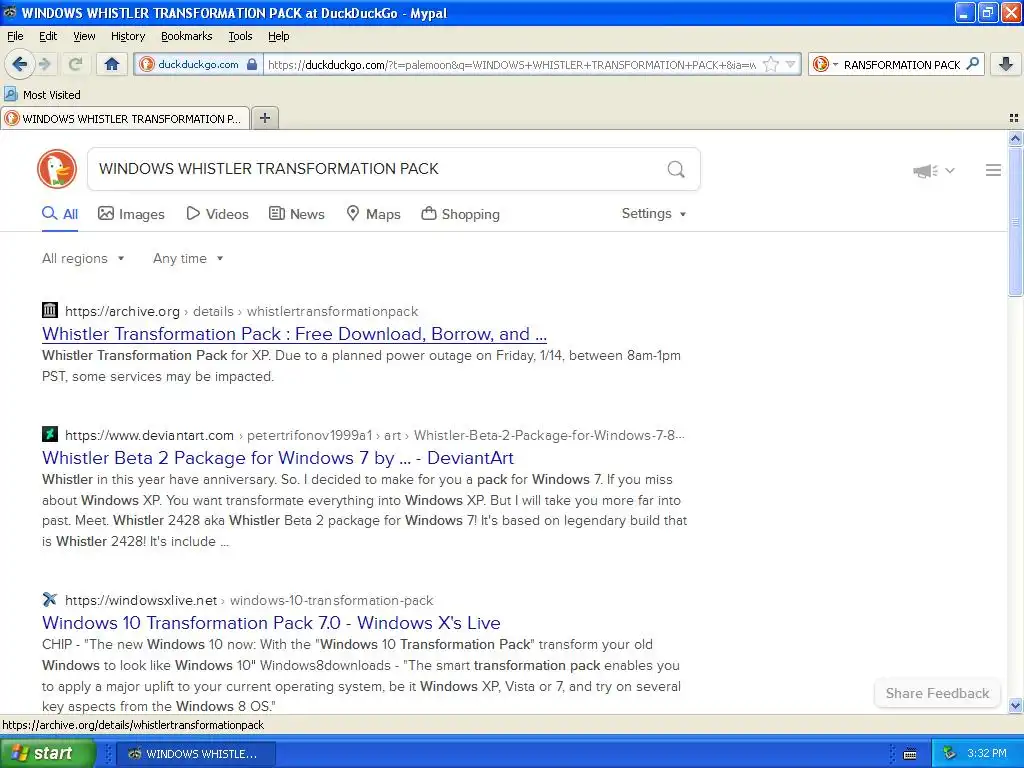Click the DeviantArt favicon icon
The image size is (1024, 768).
click(x=50, y=434)
